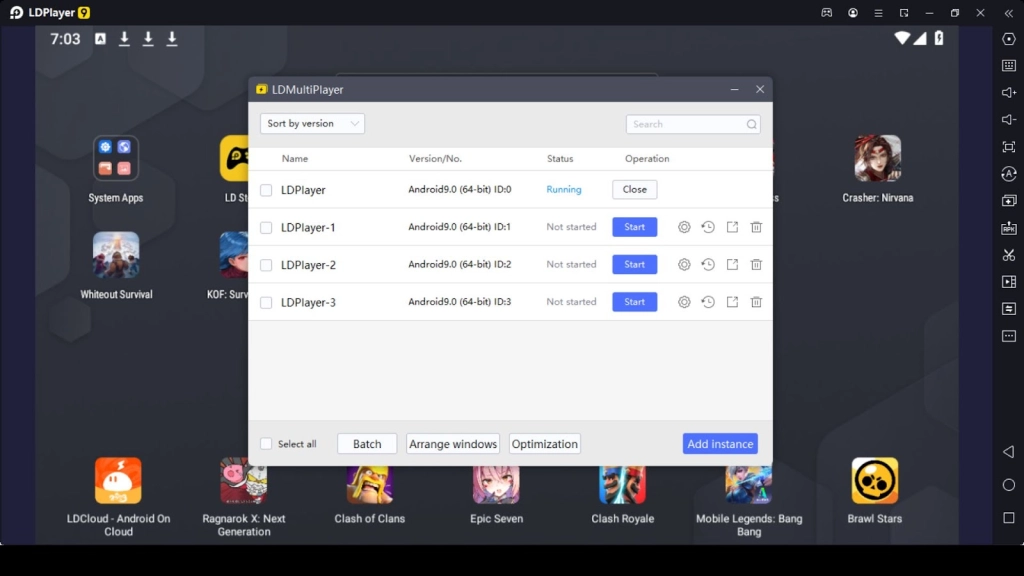Image resolution: width=1024 pixels, height=576 pixels.
Task: Tick the checkbox beside LDPlayer-3
Action: [x=266, y=303]
